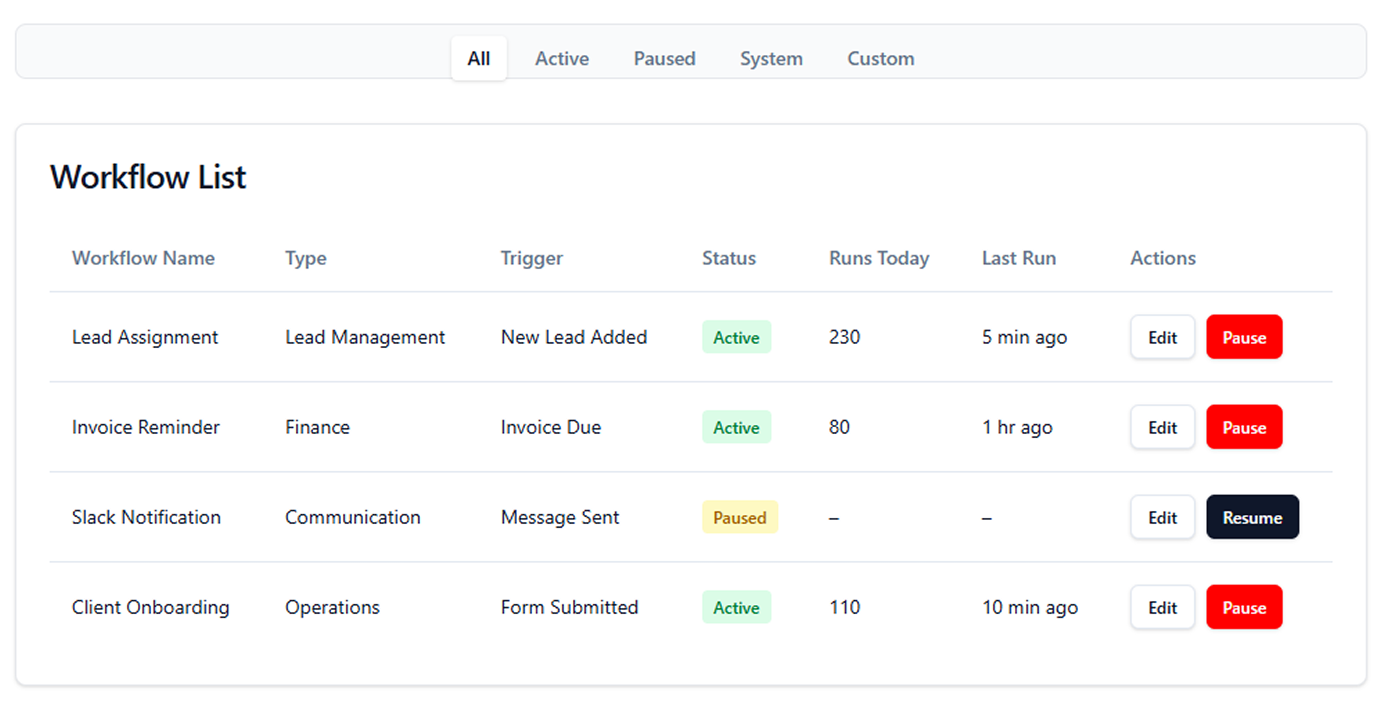Viewport: 1385px width, 708px height.
Task: Pause the Client Onboarding workflow
Action: pyautogui.click(x=1244, y=608)
